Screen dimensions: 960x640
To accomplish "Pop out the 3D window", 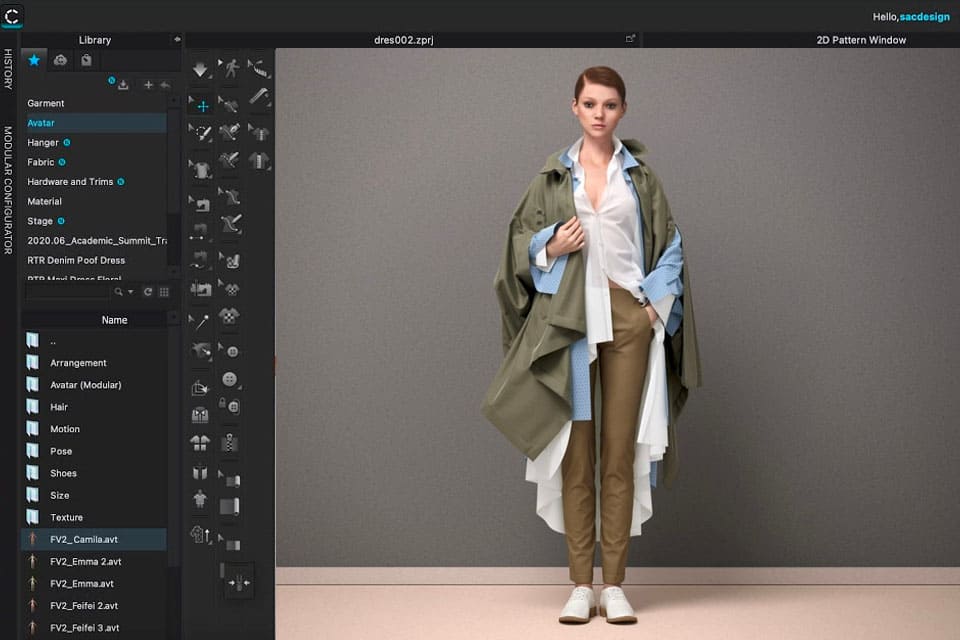I will pyautogui.click(x=630, y=40).
